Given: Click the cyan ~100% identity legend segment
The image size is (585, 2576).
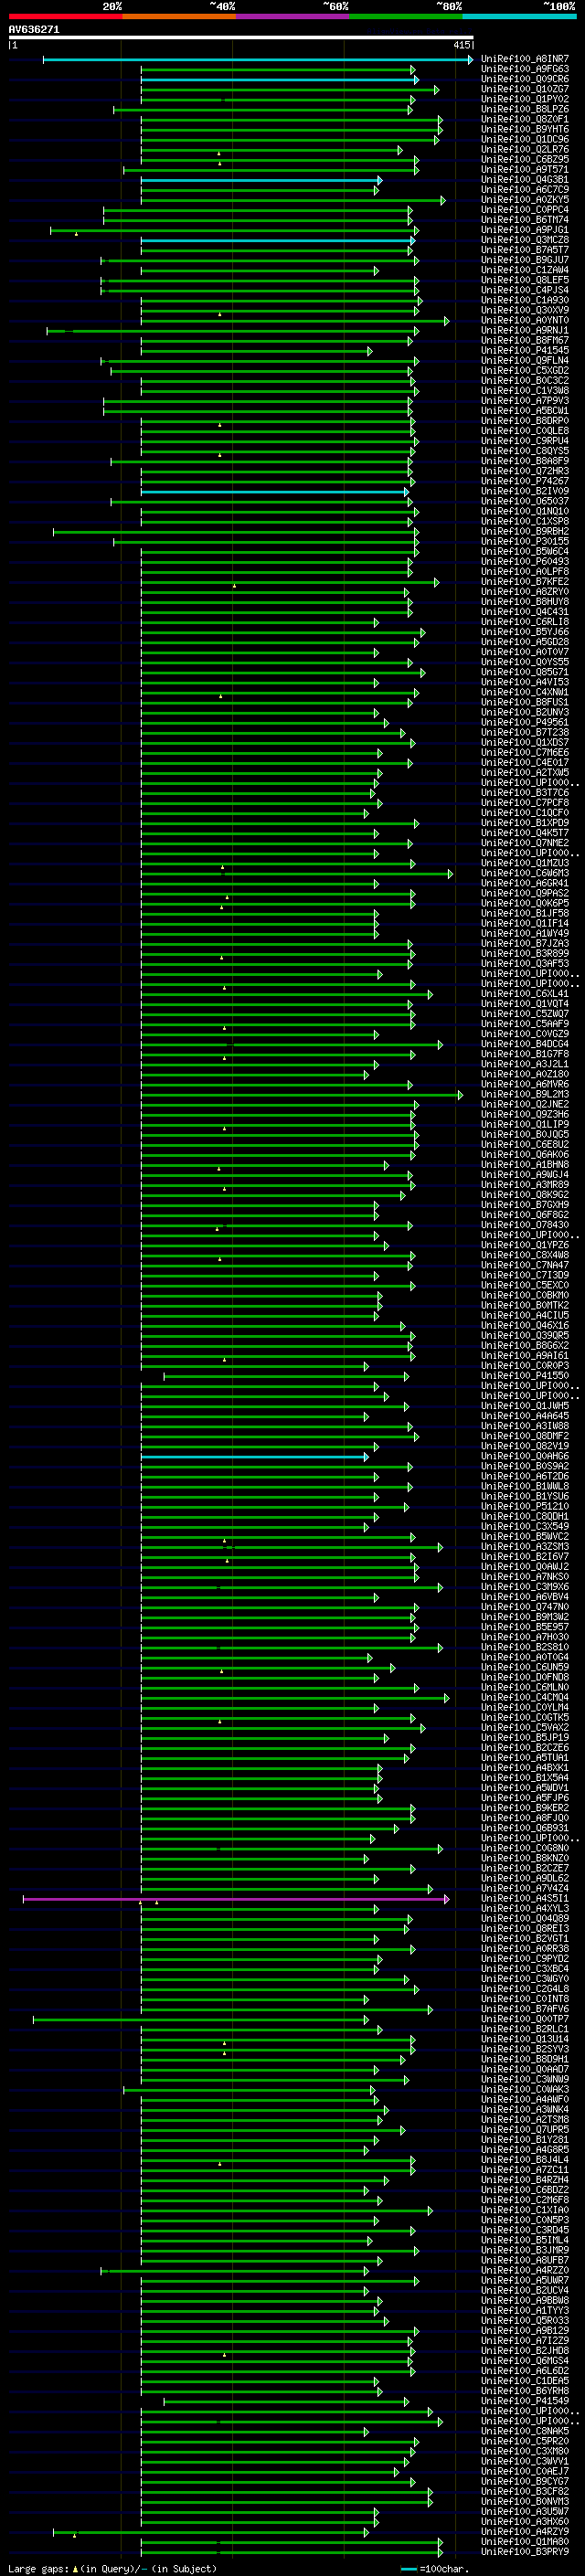Looking at the screenshot, I should (x=519, y=16).
